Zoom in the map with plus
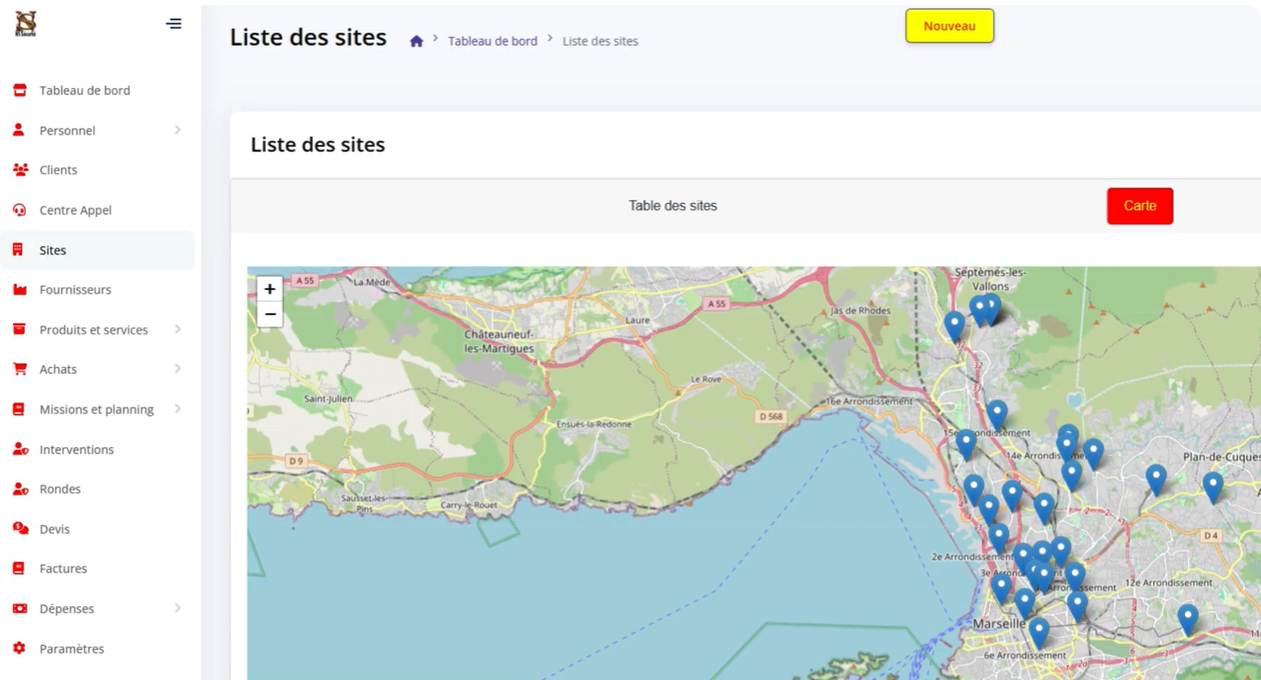 coord(270,289)
